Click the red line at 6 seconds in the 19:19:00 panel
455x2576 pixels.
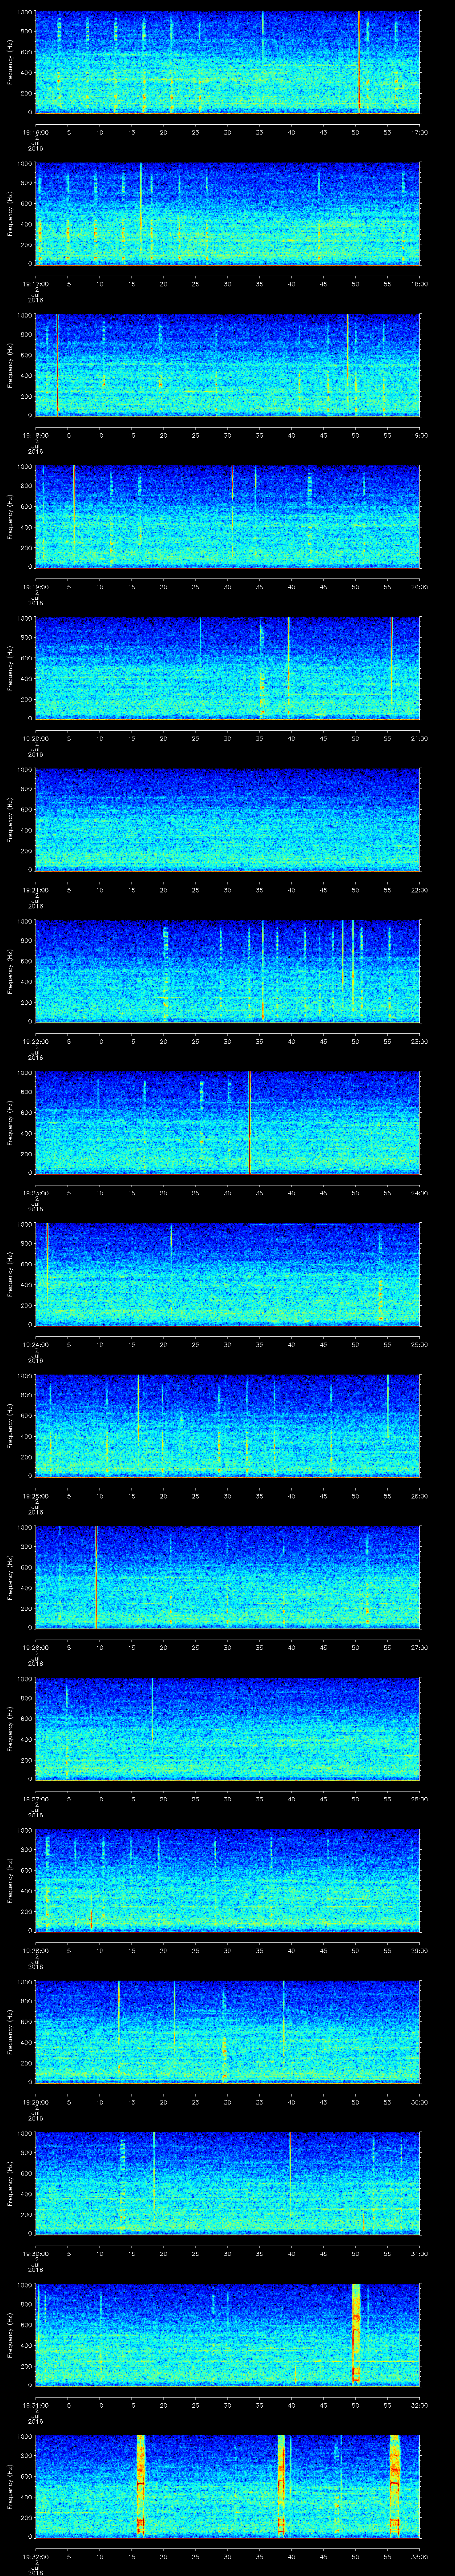(x=74, y=515)
